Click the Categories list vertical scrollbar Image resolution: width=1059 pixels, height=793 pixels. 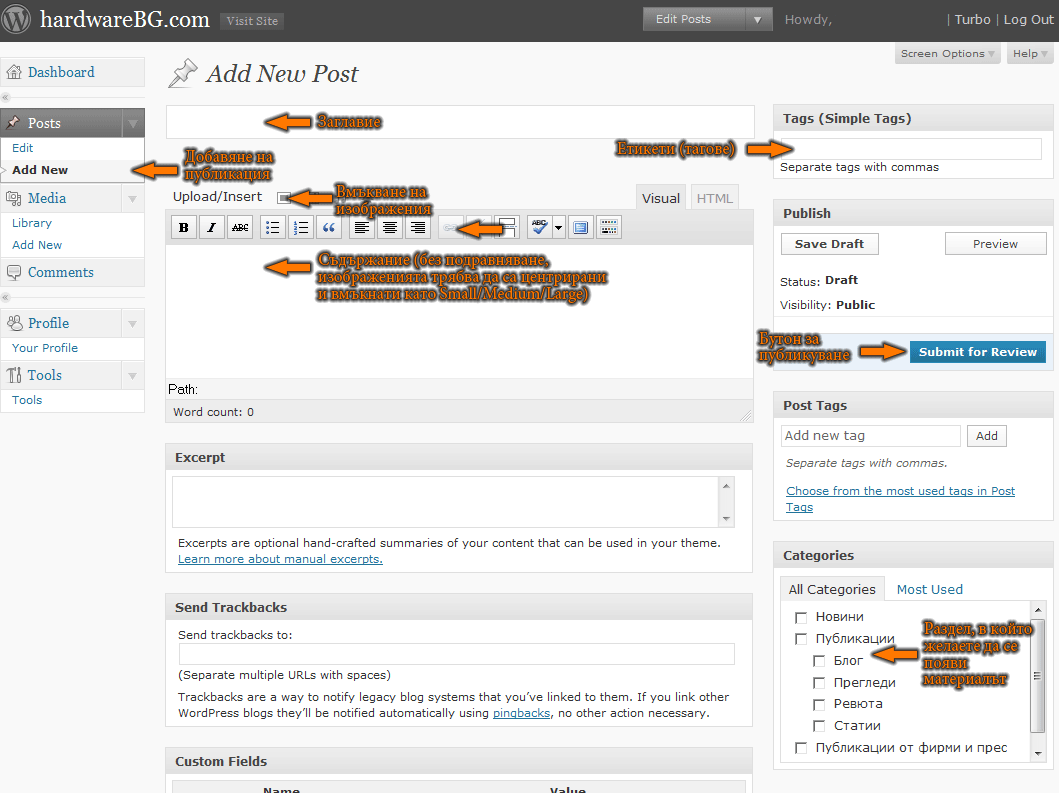click(x=1037, y=675)
